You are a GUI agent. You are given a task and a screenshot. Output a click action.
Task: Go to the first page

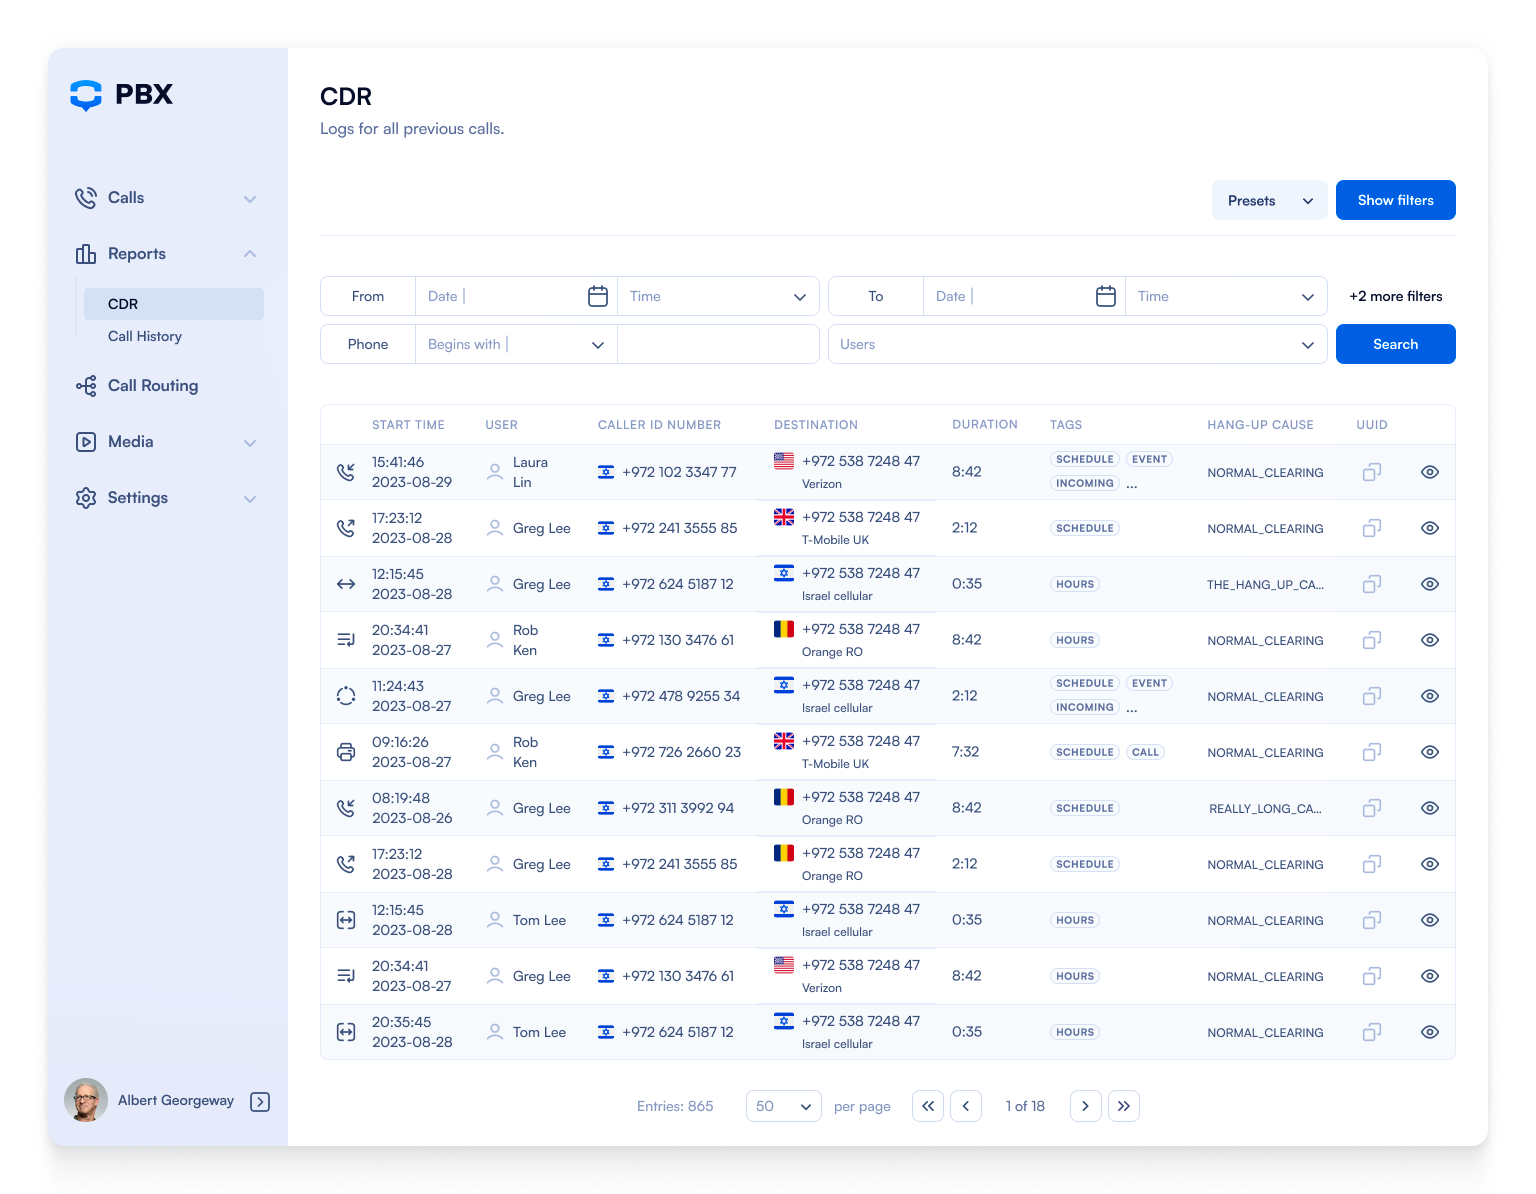pos(928,1106)
